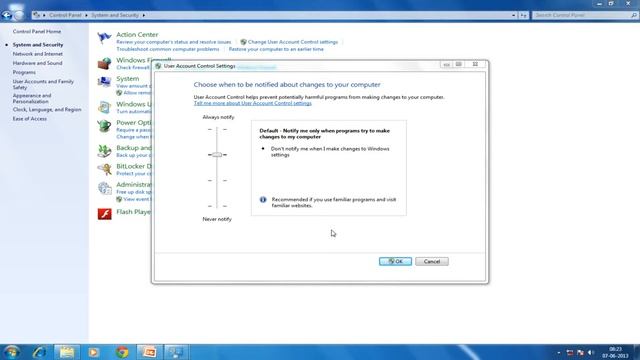Launch Google Chrome from taskbar
The width and height of the screenshot is (640, 360).
point(122,352)
